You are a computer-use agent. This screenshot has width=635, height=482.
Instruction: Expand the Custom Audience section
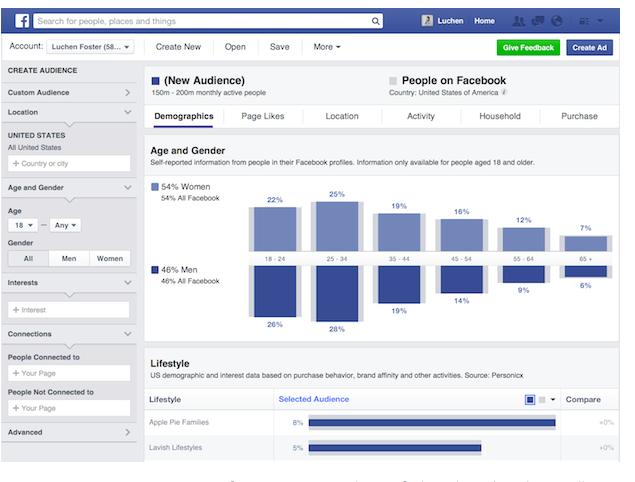pyautogui.click(x=69, y=92)
